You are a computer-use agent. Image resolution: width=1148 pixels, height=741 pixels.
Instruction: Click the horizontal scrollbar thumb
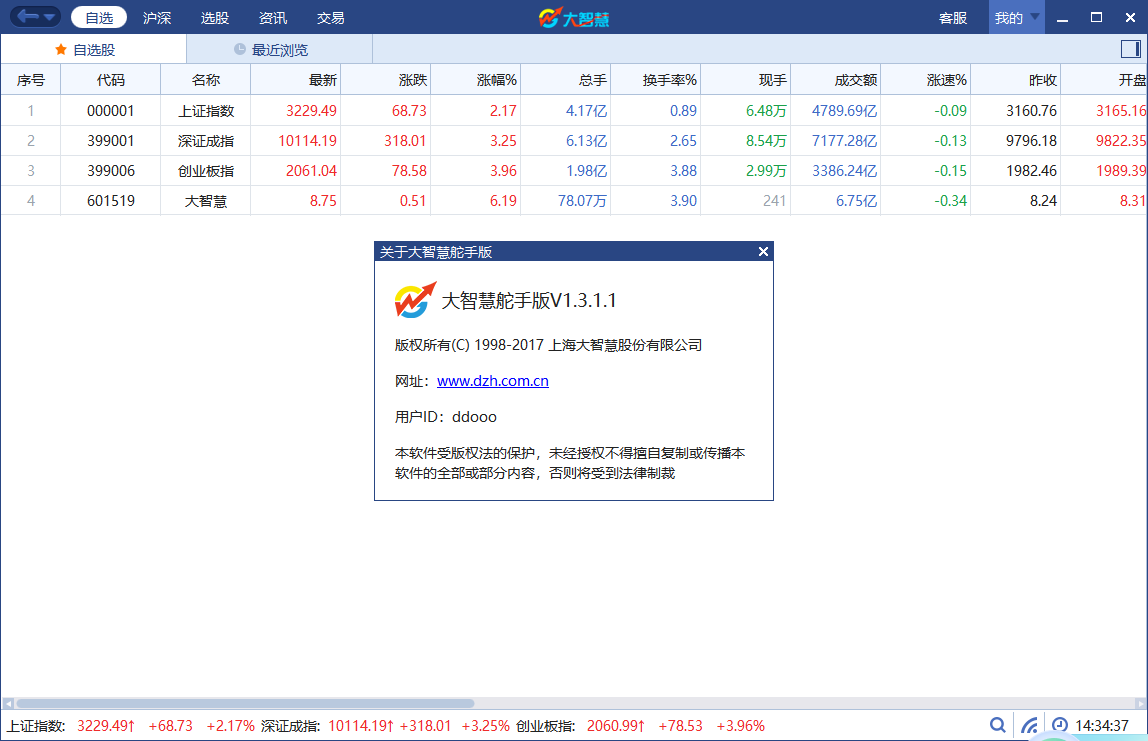[245, 703]
